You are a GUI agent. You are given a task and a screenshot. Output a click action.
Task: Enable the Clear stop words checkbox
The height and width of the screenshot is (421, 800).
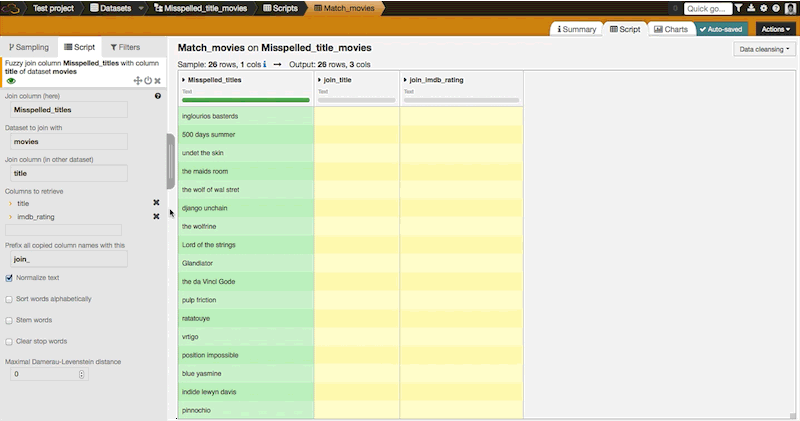[9, 342]
